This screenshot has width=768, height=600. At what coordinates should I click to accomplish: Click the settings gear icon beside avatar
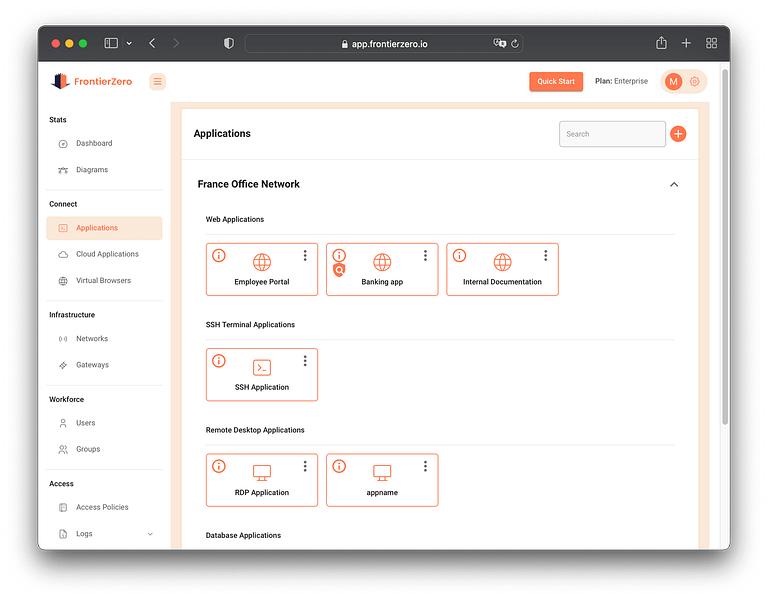695,82
